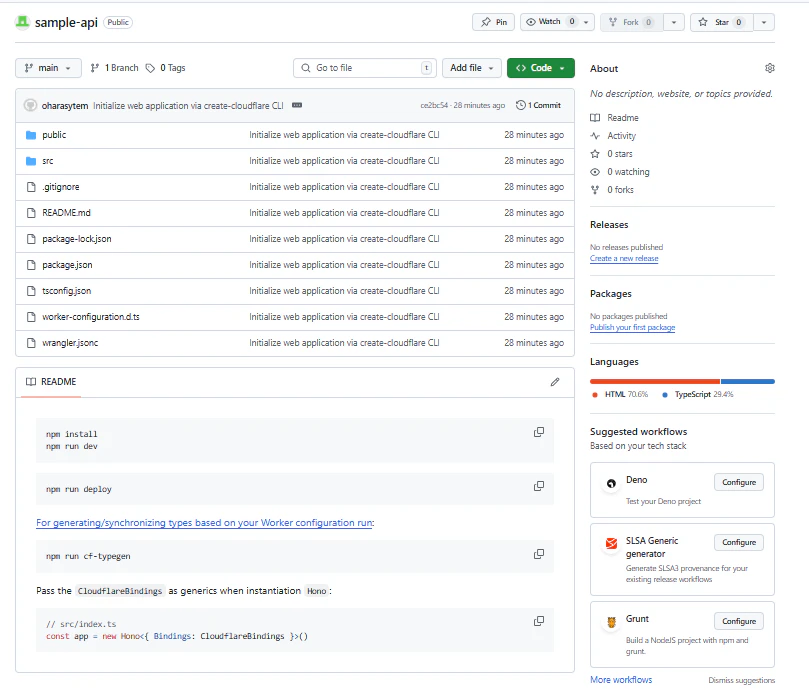Open the Readme link in About

tap(622, 118)
